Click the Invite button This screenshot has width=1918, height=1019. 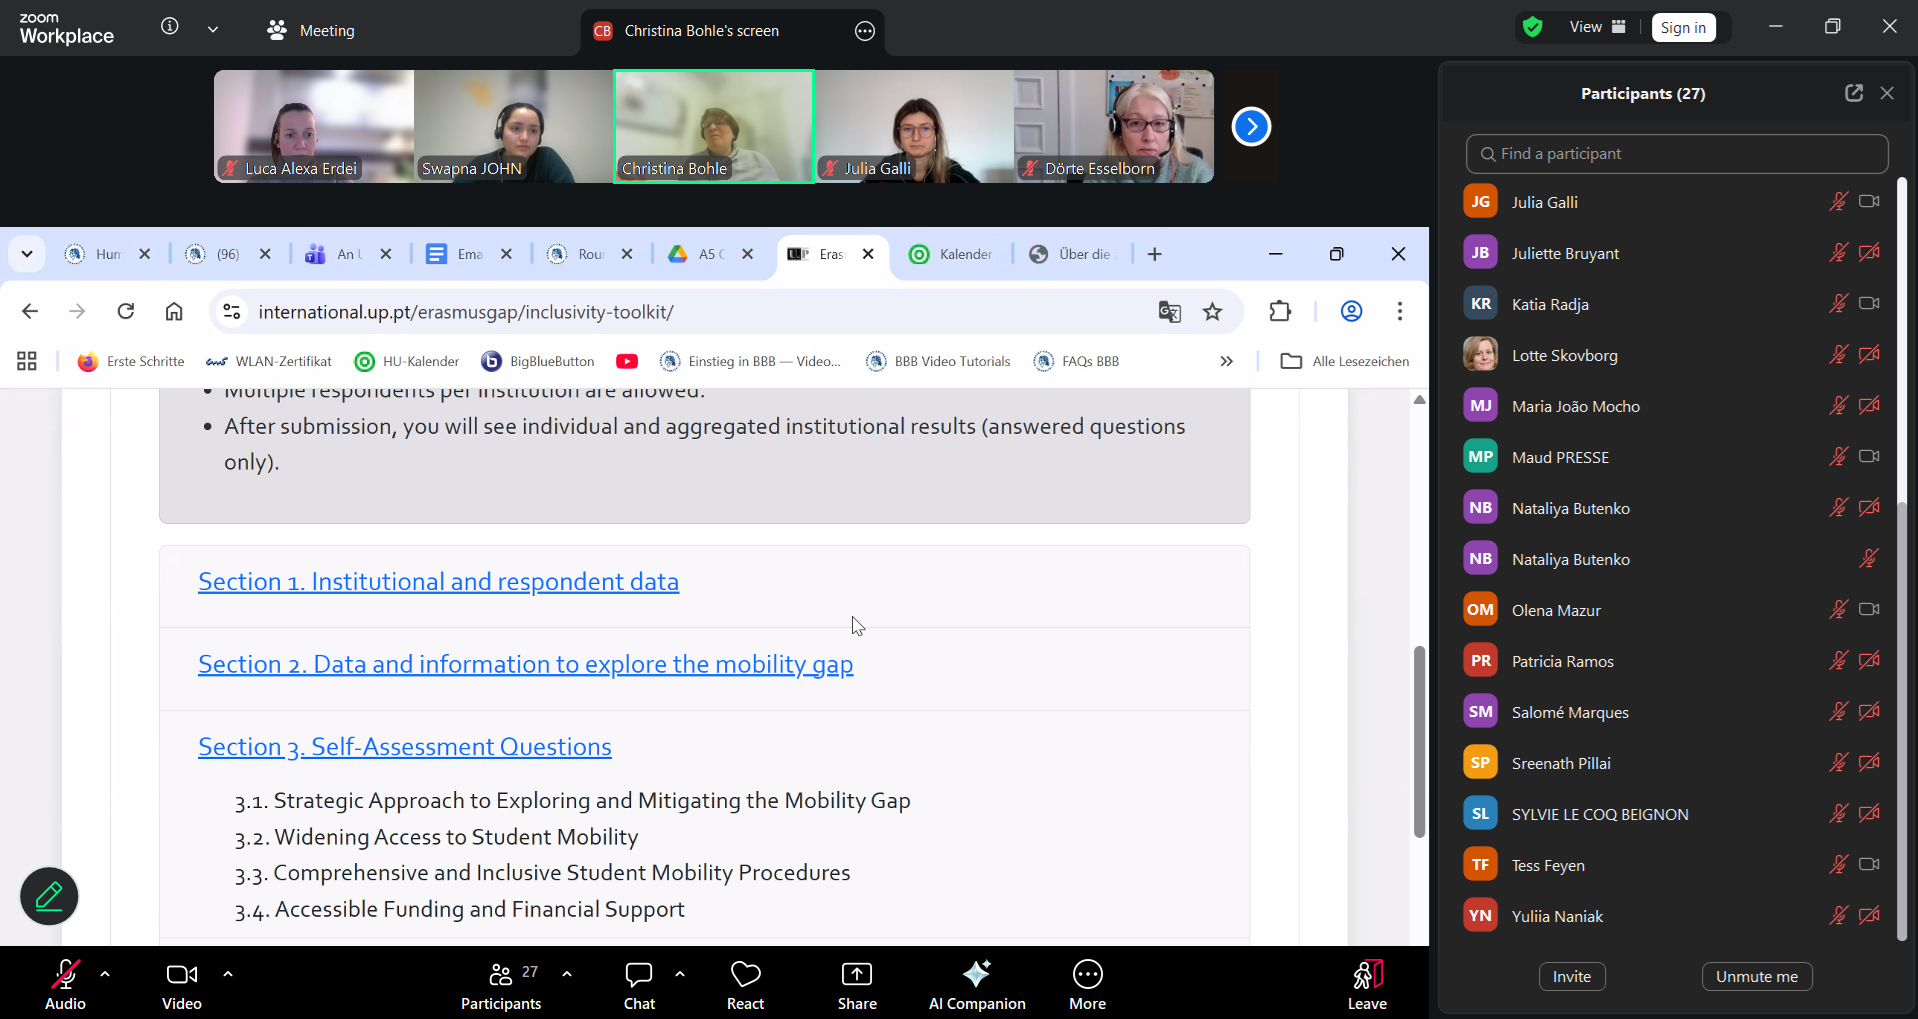[x=1572, y=977]
